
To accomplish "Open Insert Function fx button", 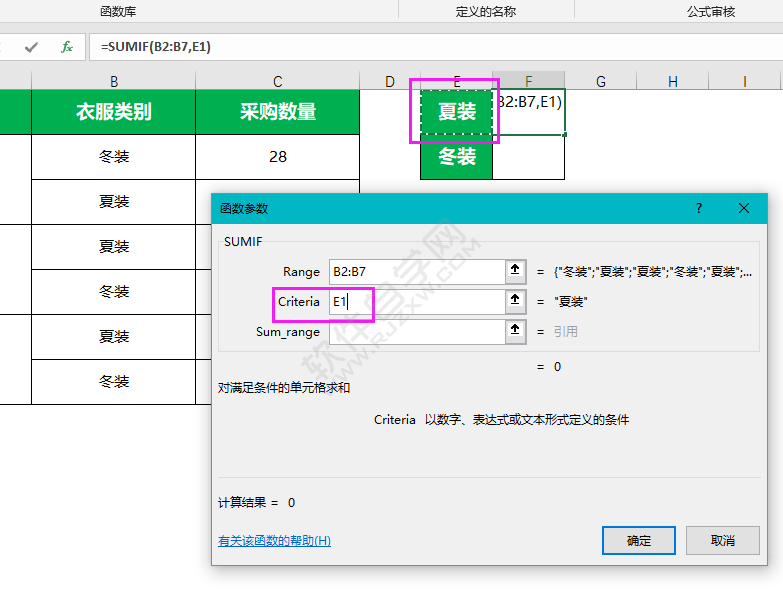I will click(67, 47).
